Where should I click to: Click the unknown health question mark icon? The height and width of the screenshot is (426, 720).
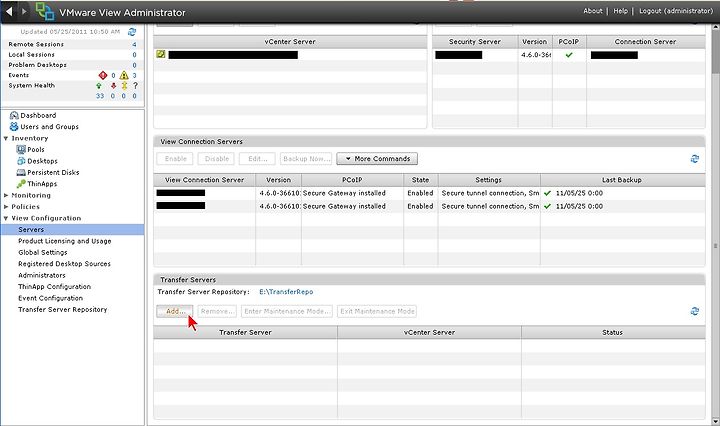point(135,85)
